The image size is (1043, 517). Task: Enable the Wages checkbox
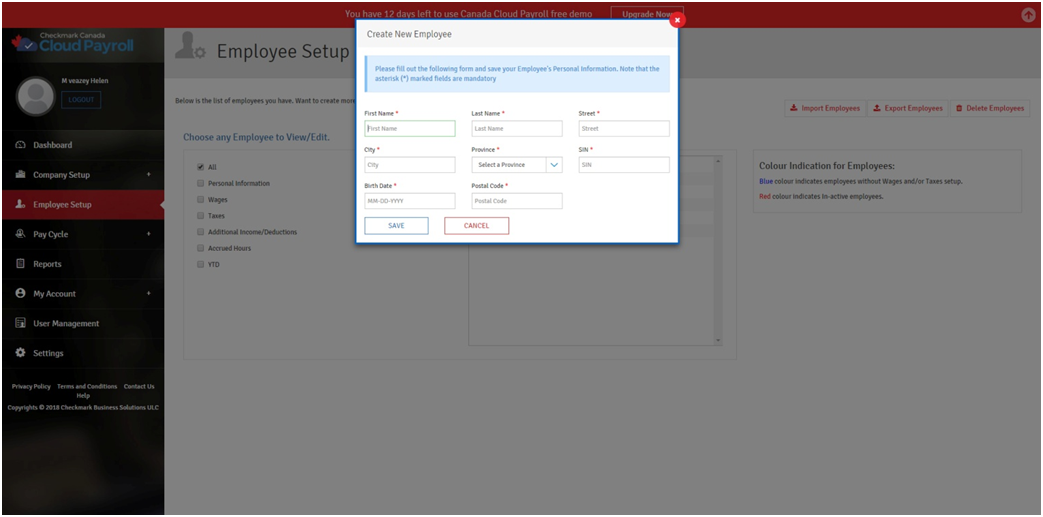201,199
